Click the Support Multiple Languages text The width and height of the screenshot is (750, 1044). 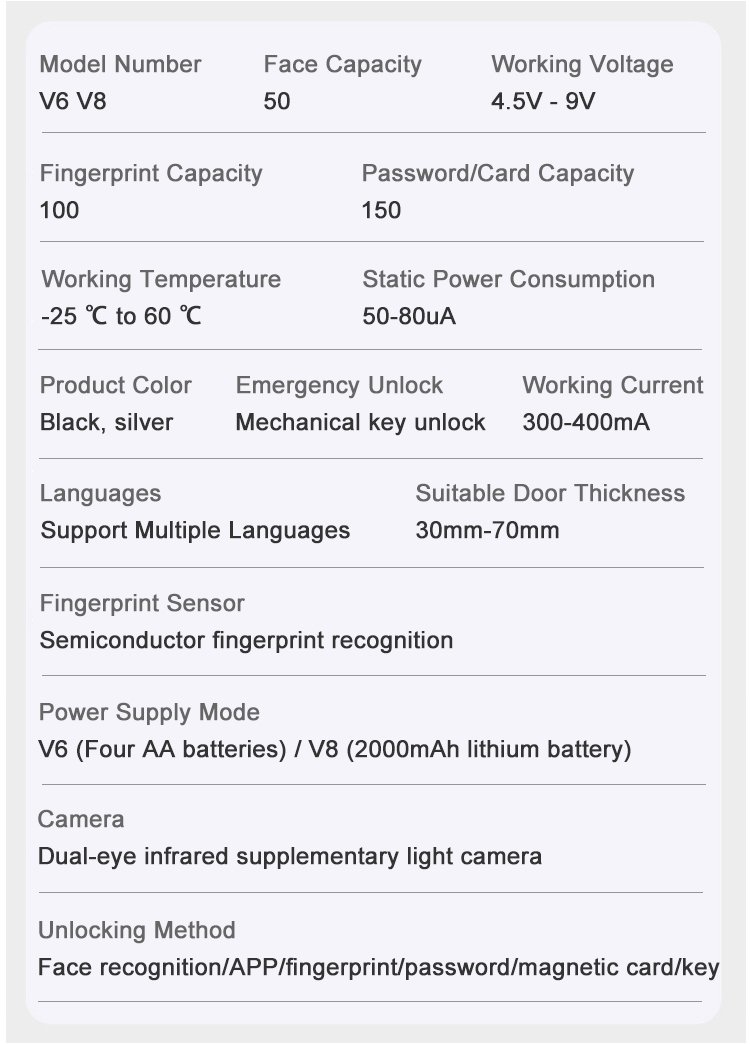click(195, 531)
